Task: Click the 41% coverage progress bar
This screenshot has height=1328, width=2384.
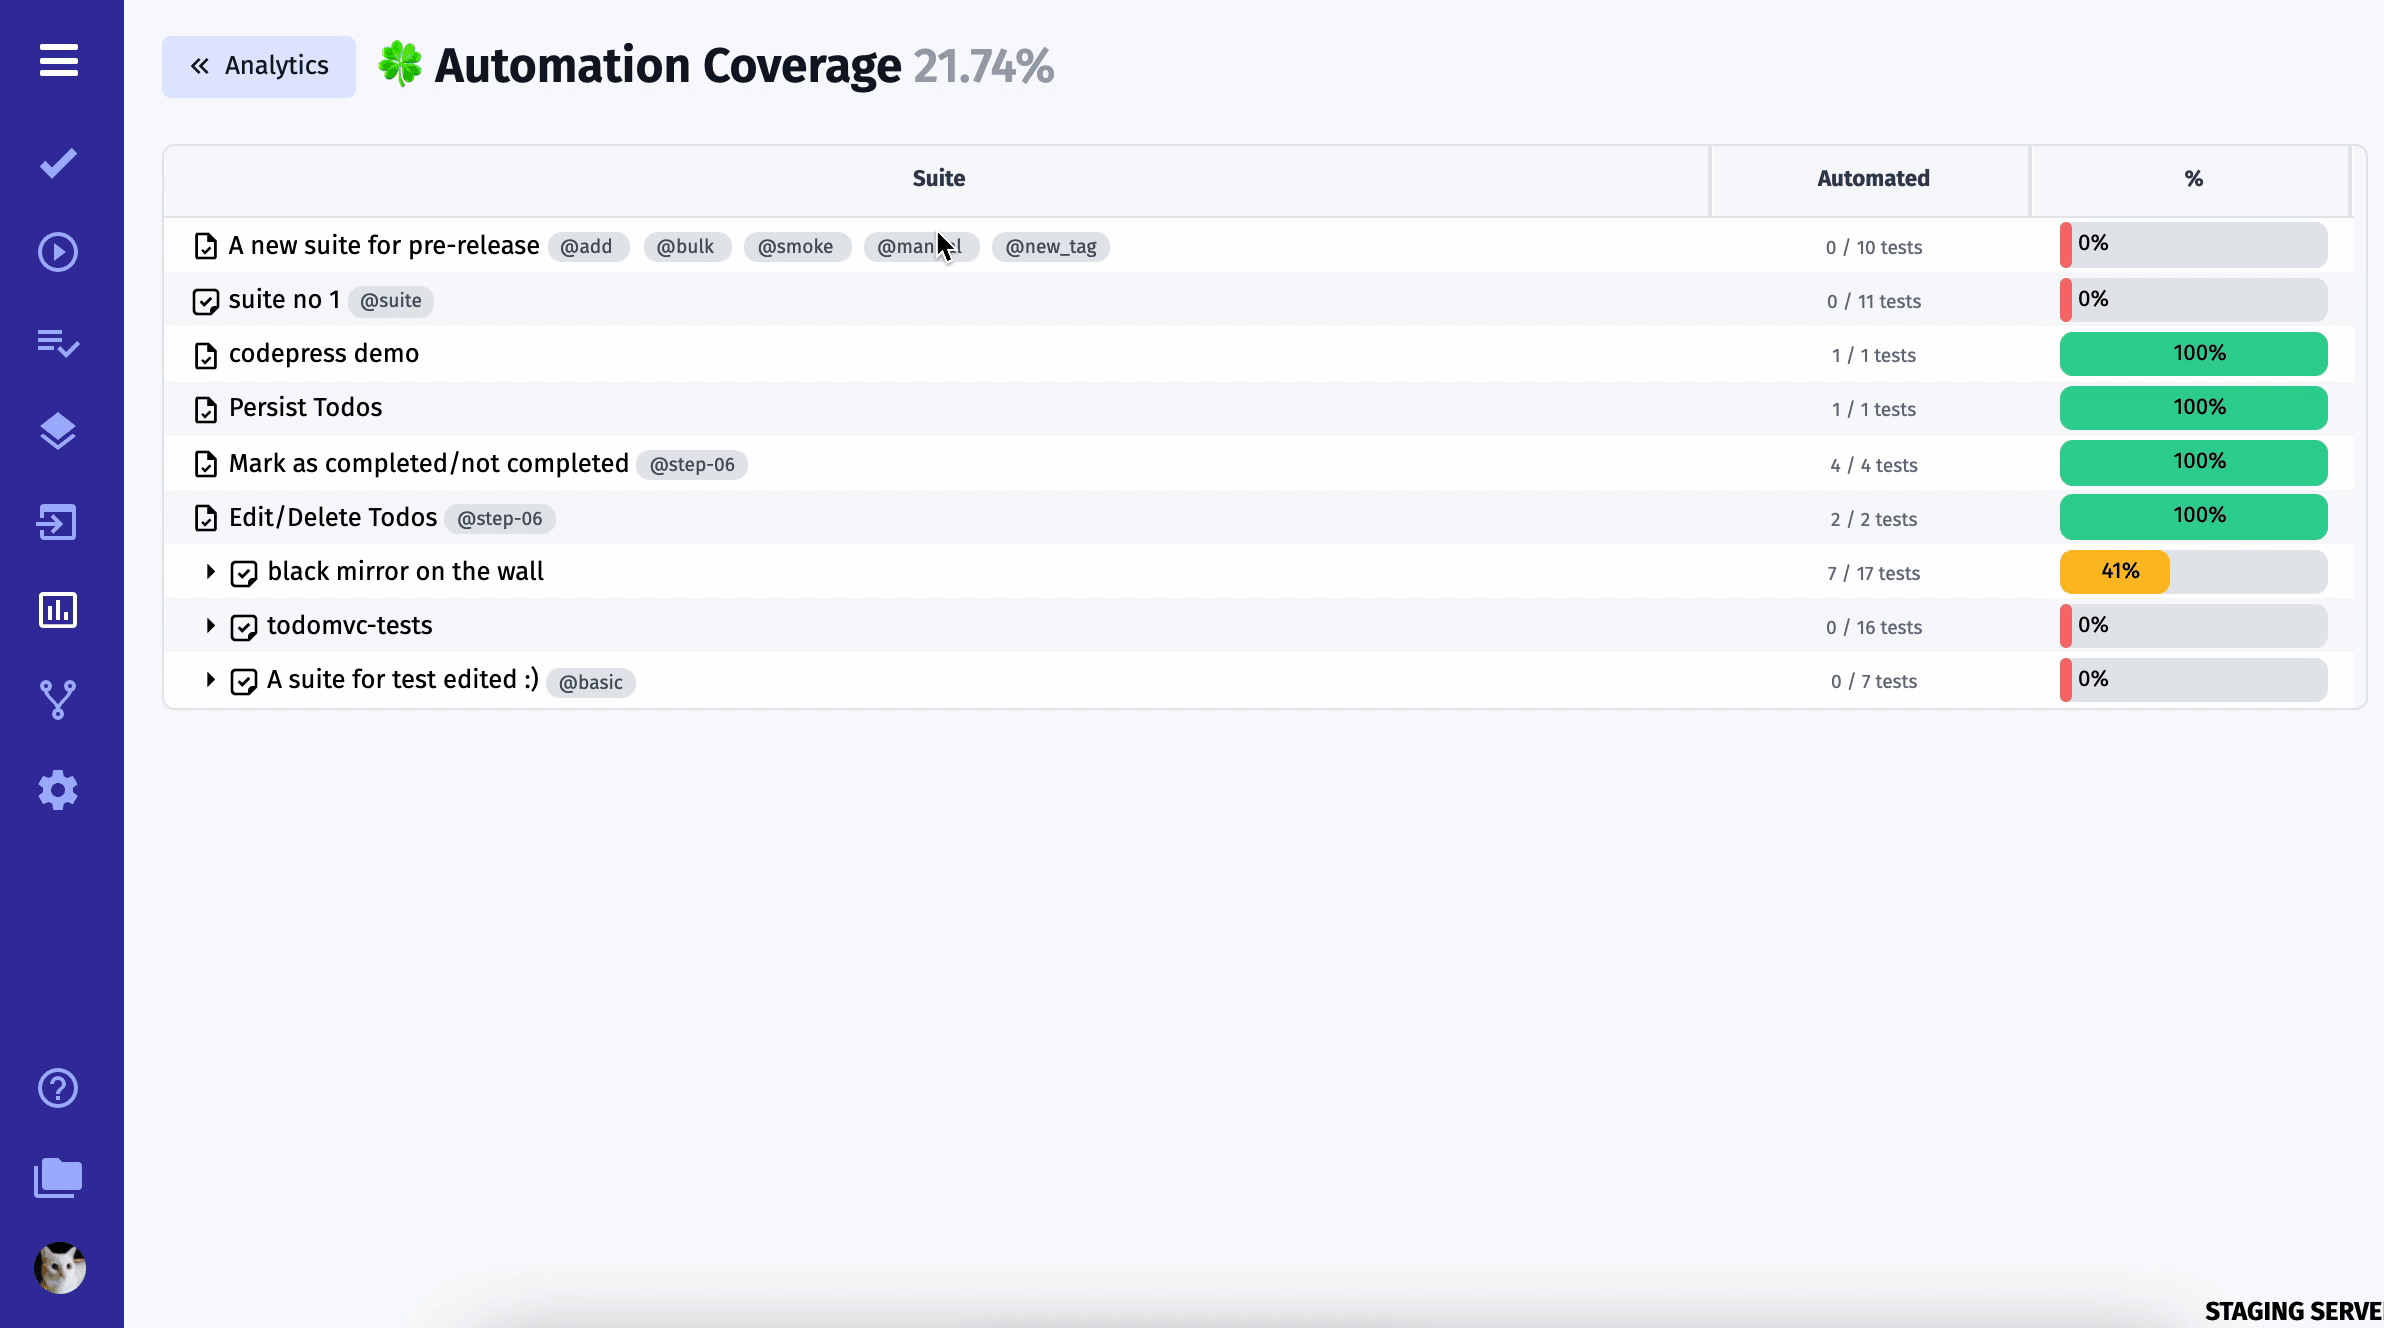Action: coord(2115,571)
